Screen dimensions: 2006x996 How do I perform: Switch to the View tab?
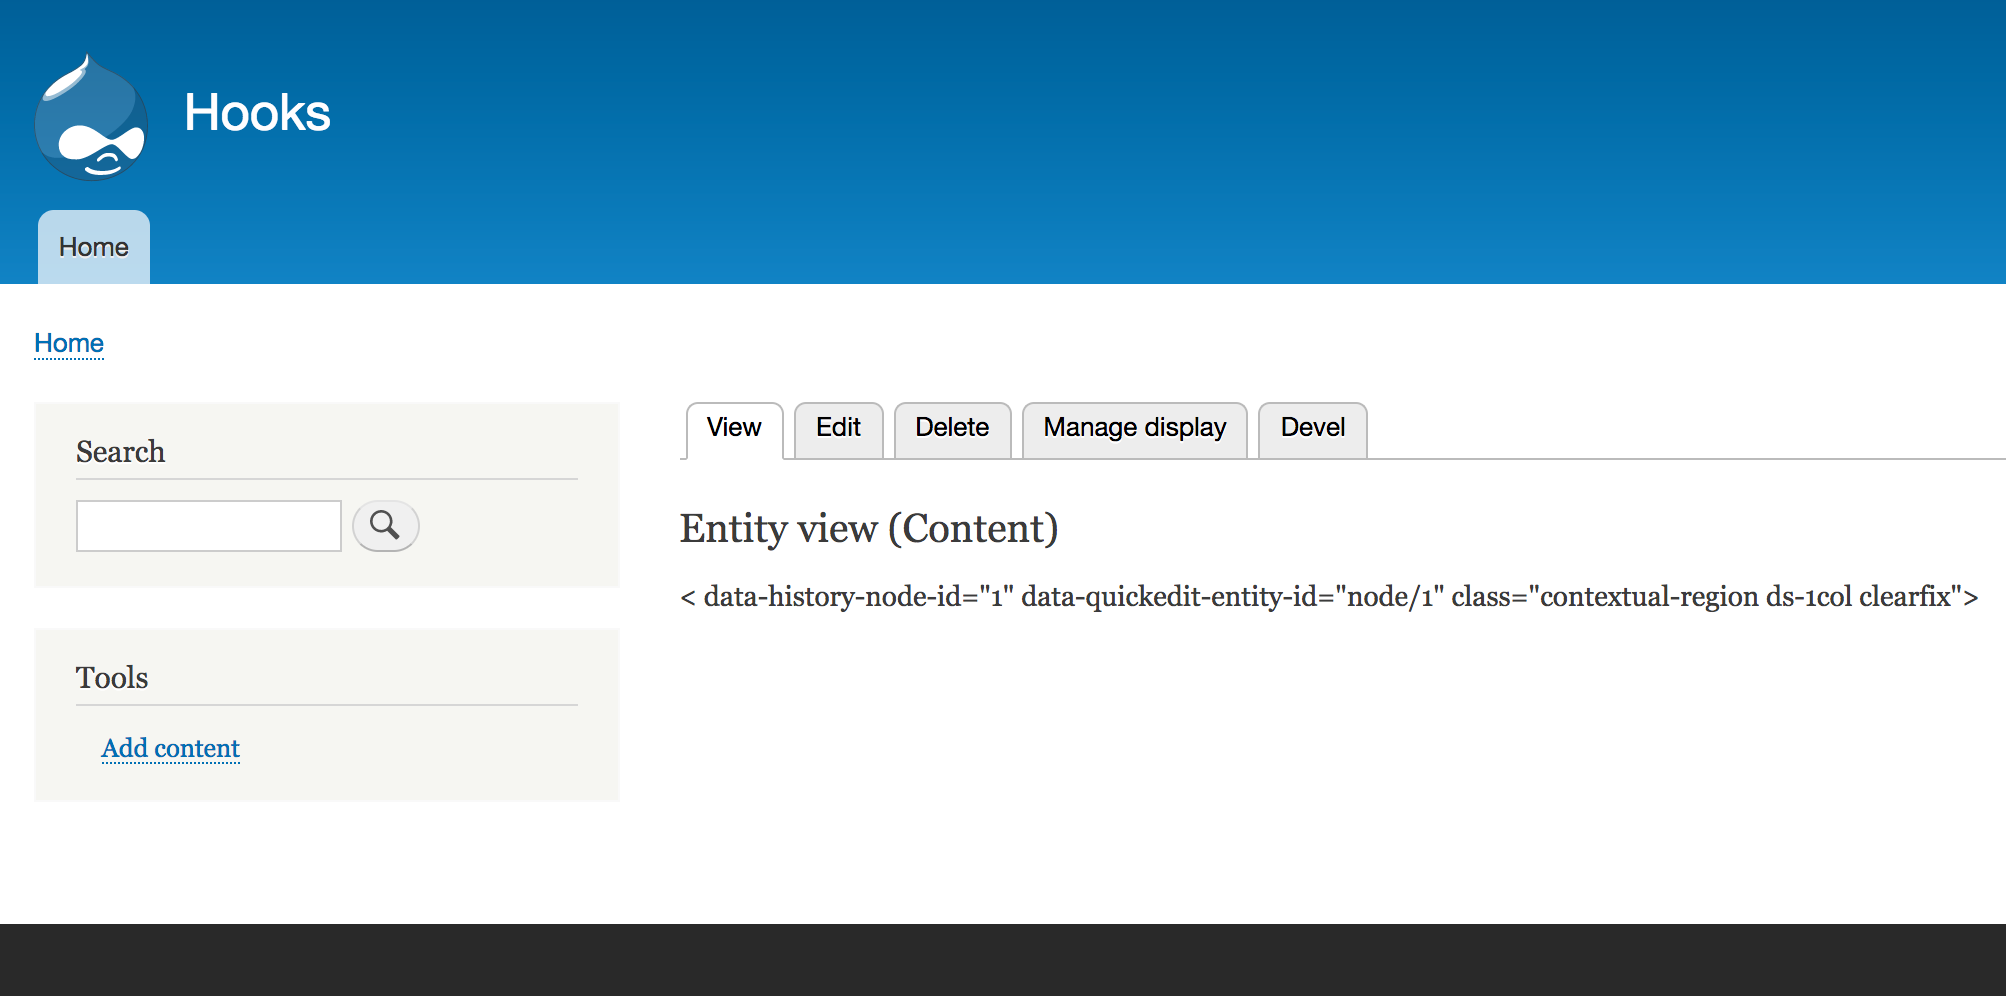point(734,428)
